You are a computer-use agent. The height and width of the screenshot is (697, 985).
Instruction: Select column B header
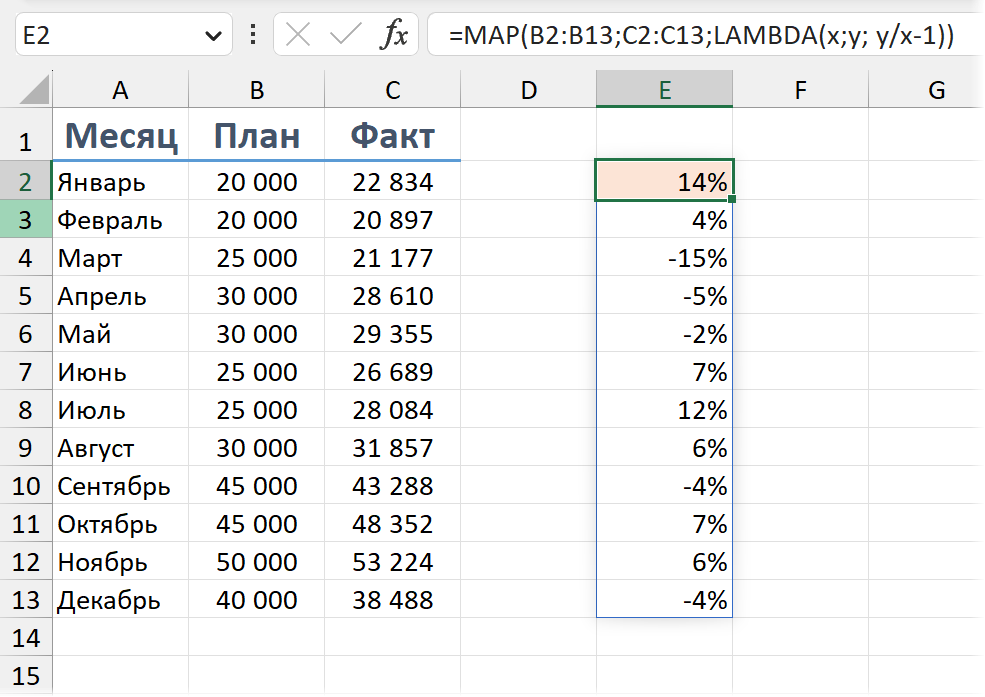[x=256, y=90]
